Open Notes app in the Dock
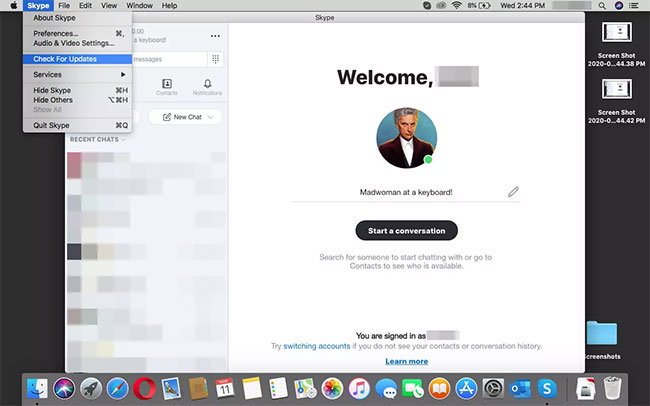 (252, 389)
